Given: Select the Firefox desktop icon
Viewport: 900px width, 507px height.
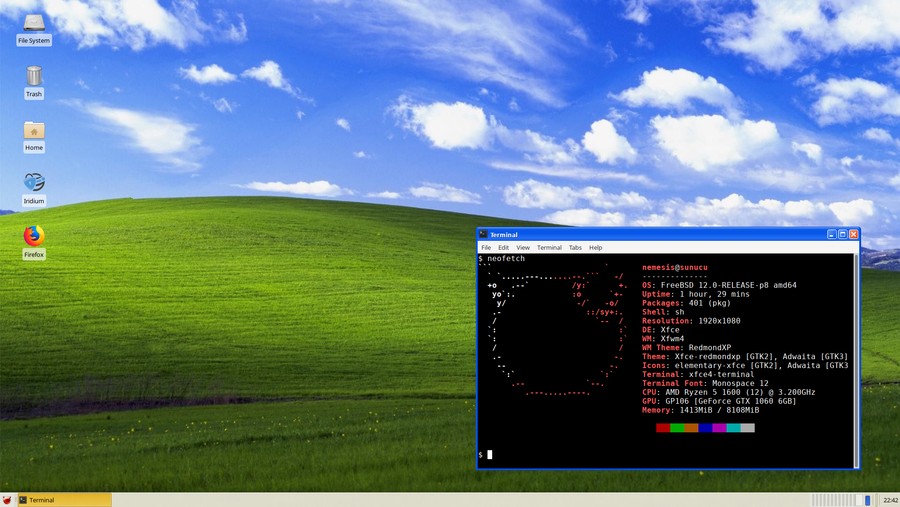Looking at the screenshot, I should click(x=34, y=242).
